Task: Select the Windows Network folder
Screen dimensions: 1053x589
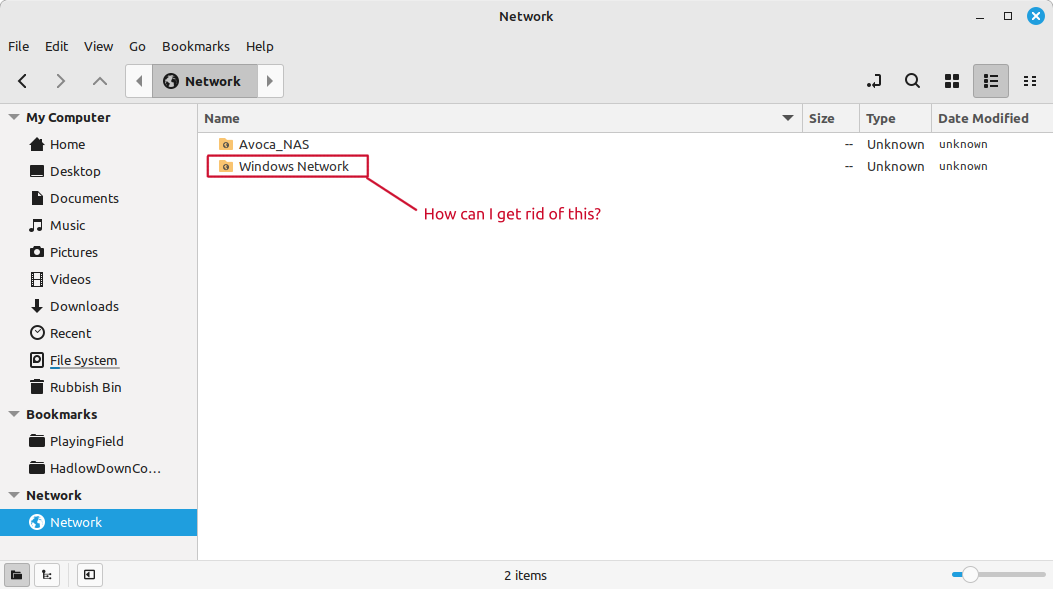Action: point(293,166)
